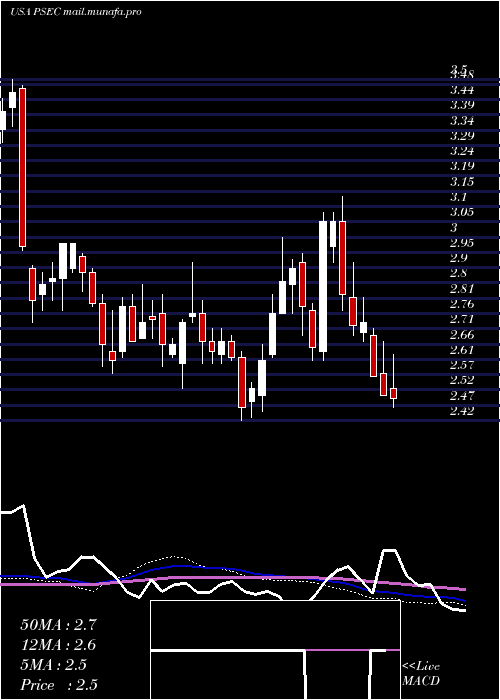Click the 'USA PSEC mail.munafa.pro' title text
The height and width of the screenshot is (700, 500).
coord(75,12)
